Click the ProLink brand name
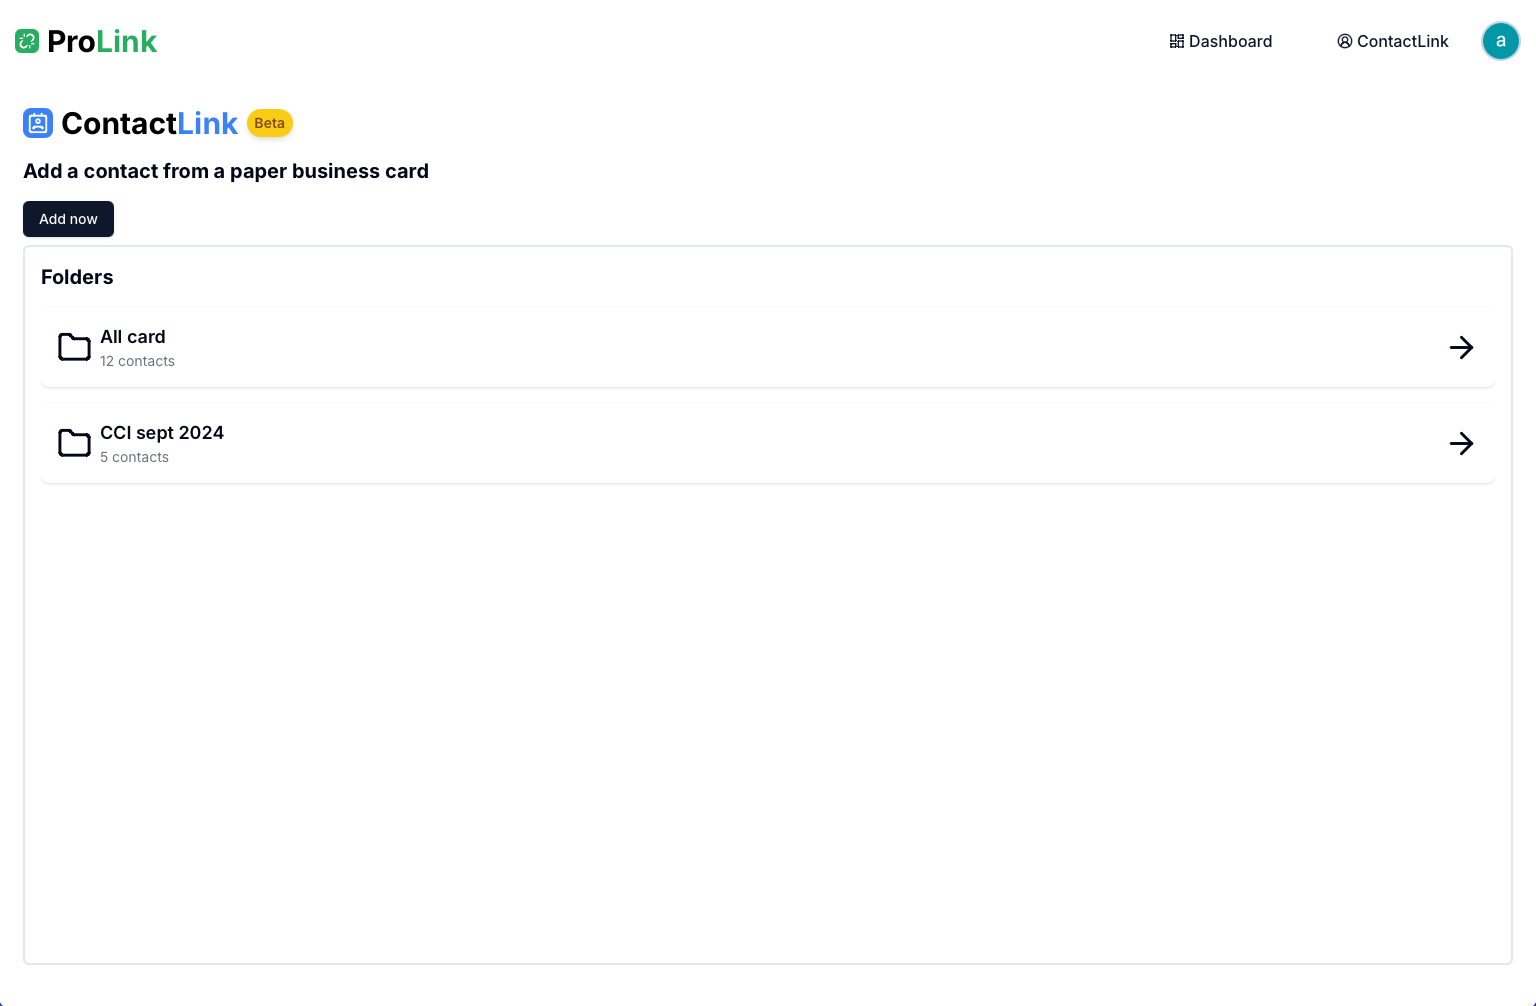 coord(102,41)
